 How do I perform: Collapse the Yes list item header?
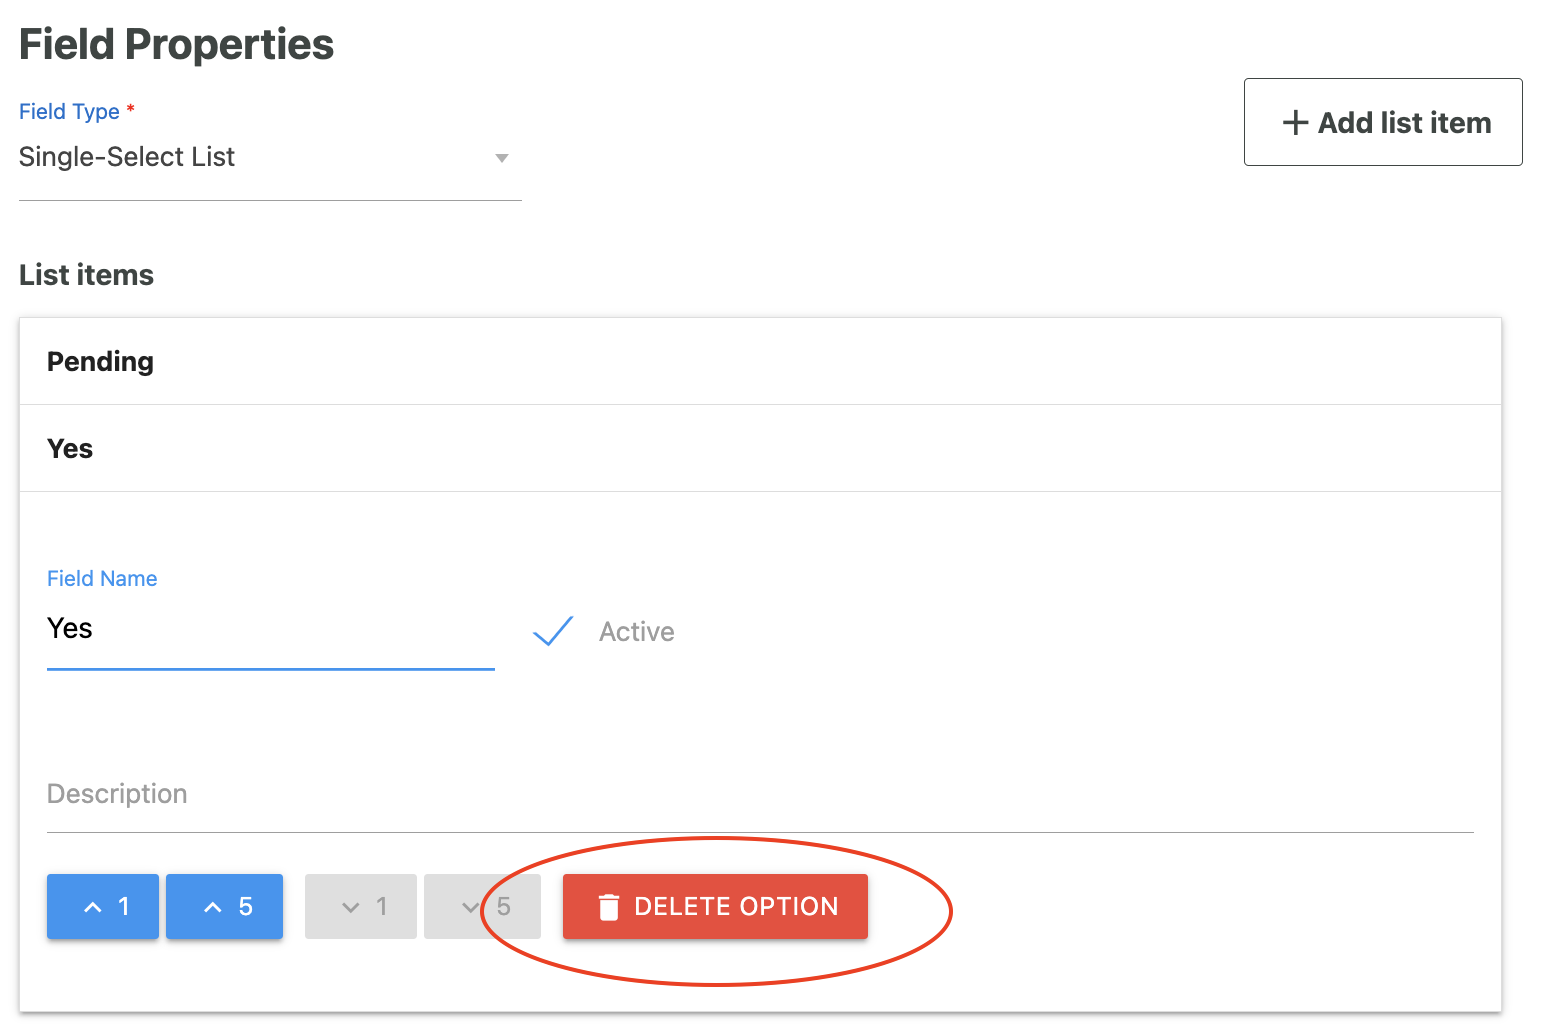click(70, 449)
